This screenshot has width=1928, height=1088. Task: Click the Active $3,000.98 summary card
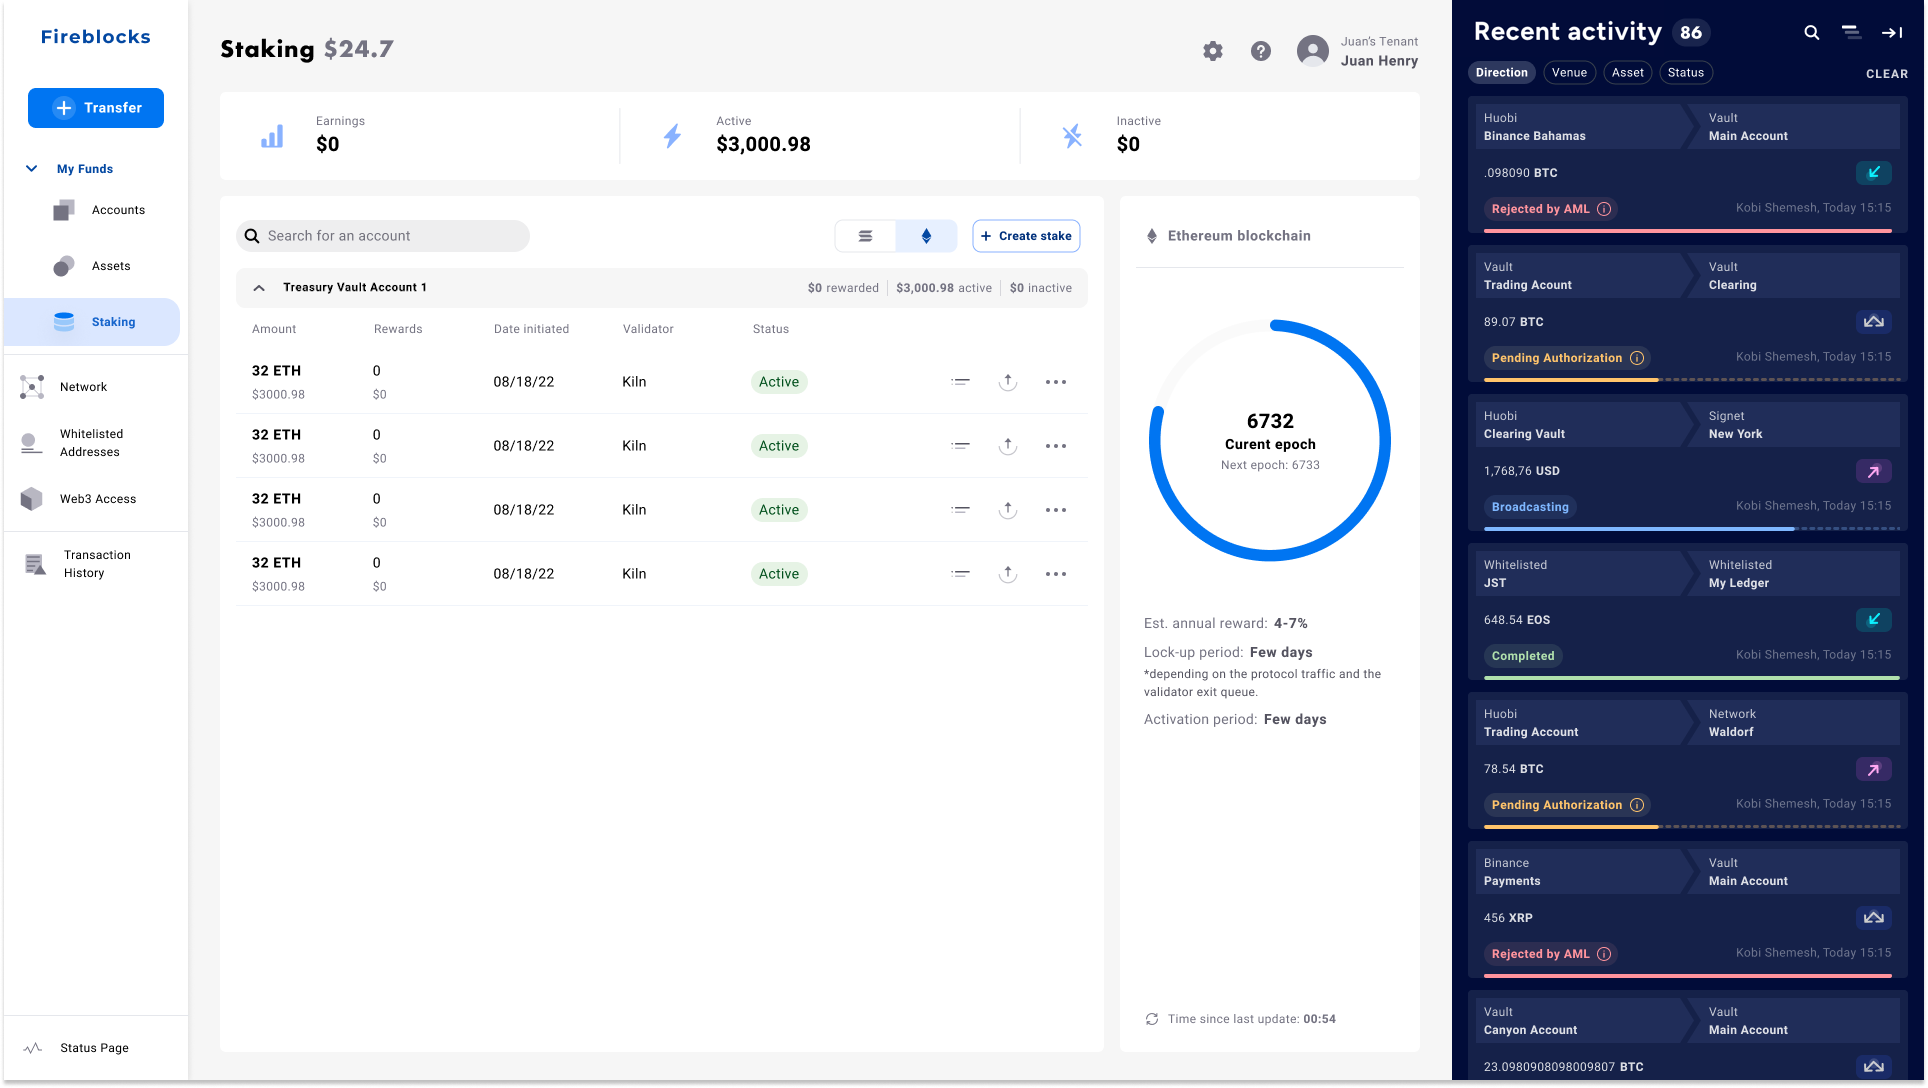pyautogui.click(x=820, y=136)
